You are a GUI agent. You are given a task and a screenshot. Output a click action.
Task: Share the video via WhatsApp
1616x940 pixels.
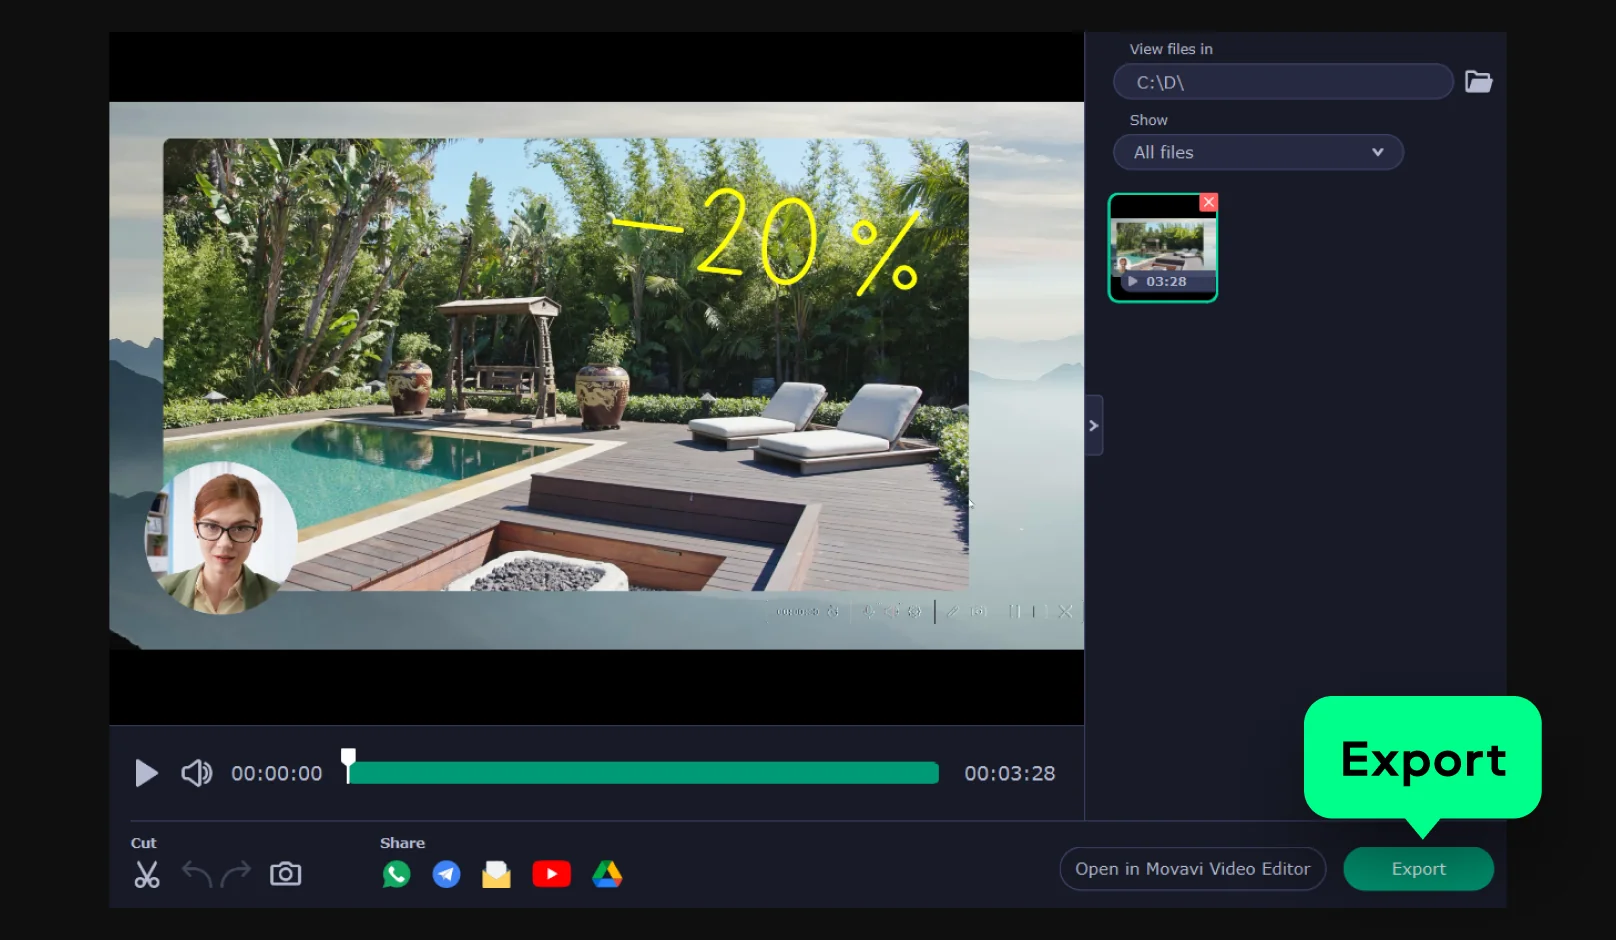396,875
